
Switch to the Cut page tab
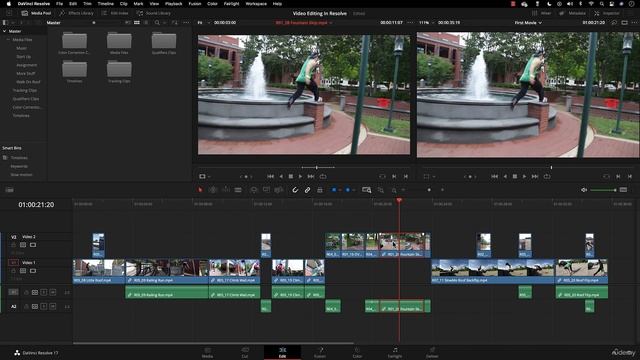tap(244, 352)
